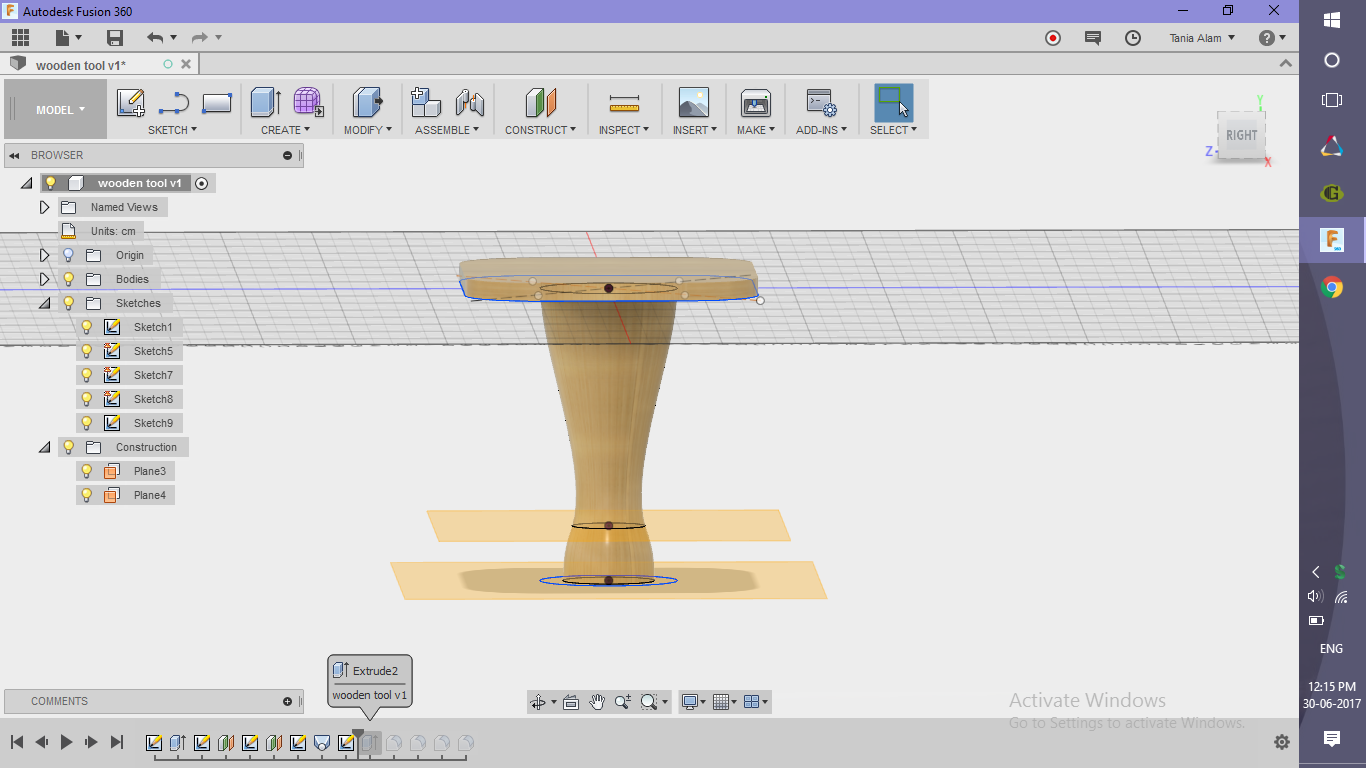The width and height of the screenshot is (1366, 768).
Task: Open the comments notification icon in top bar
Action: click(1093, 38)
